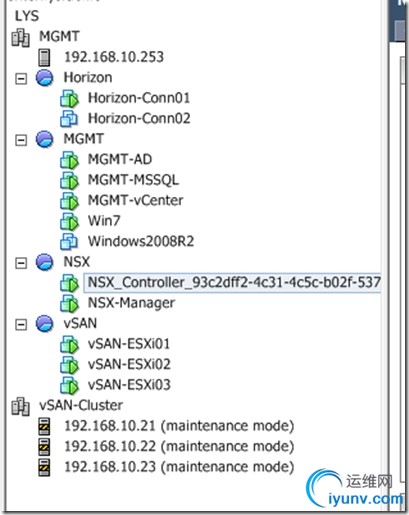Select NSX-Manager virtual machine
The image size is (409, 515).
(x=131, y=303)
